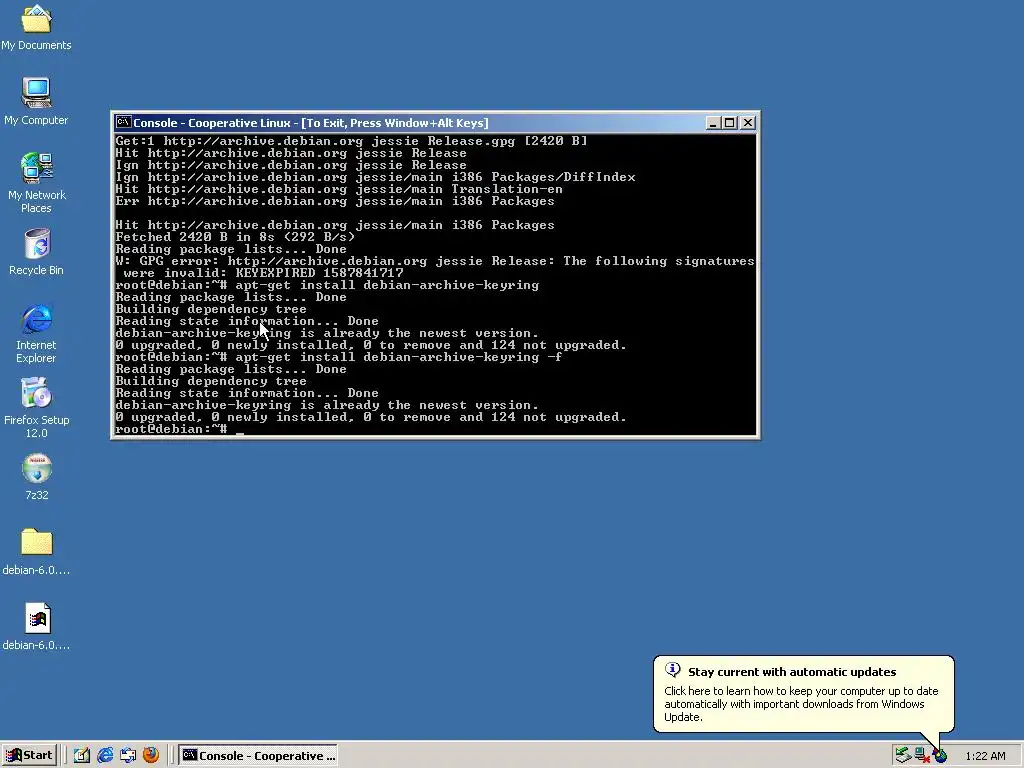Click the Console - Cooperative taskbar button

pyautogui.click(x=259, y=756)
